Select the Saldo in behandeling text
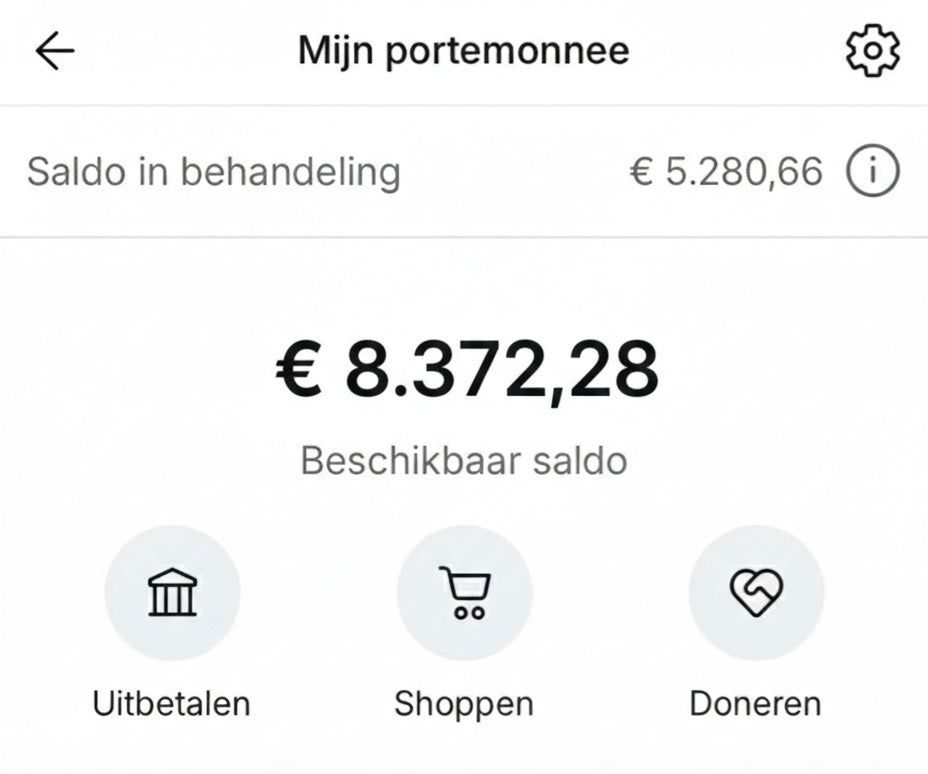 [x=213, y=172]
